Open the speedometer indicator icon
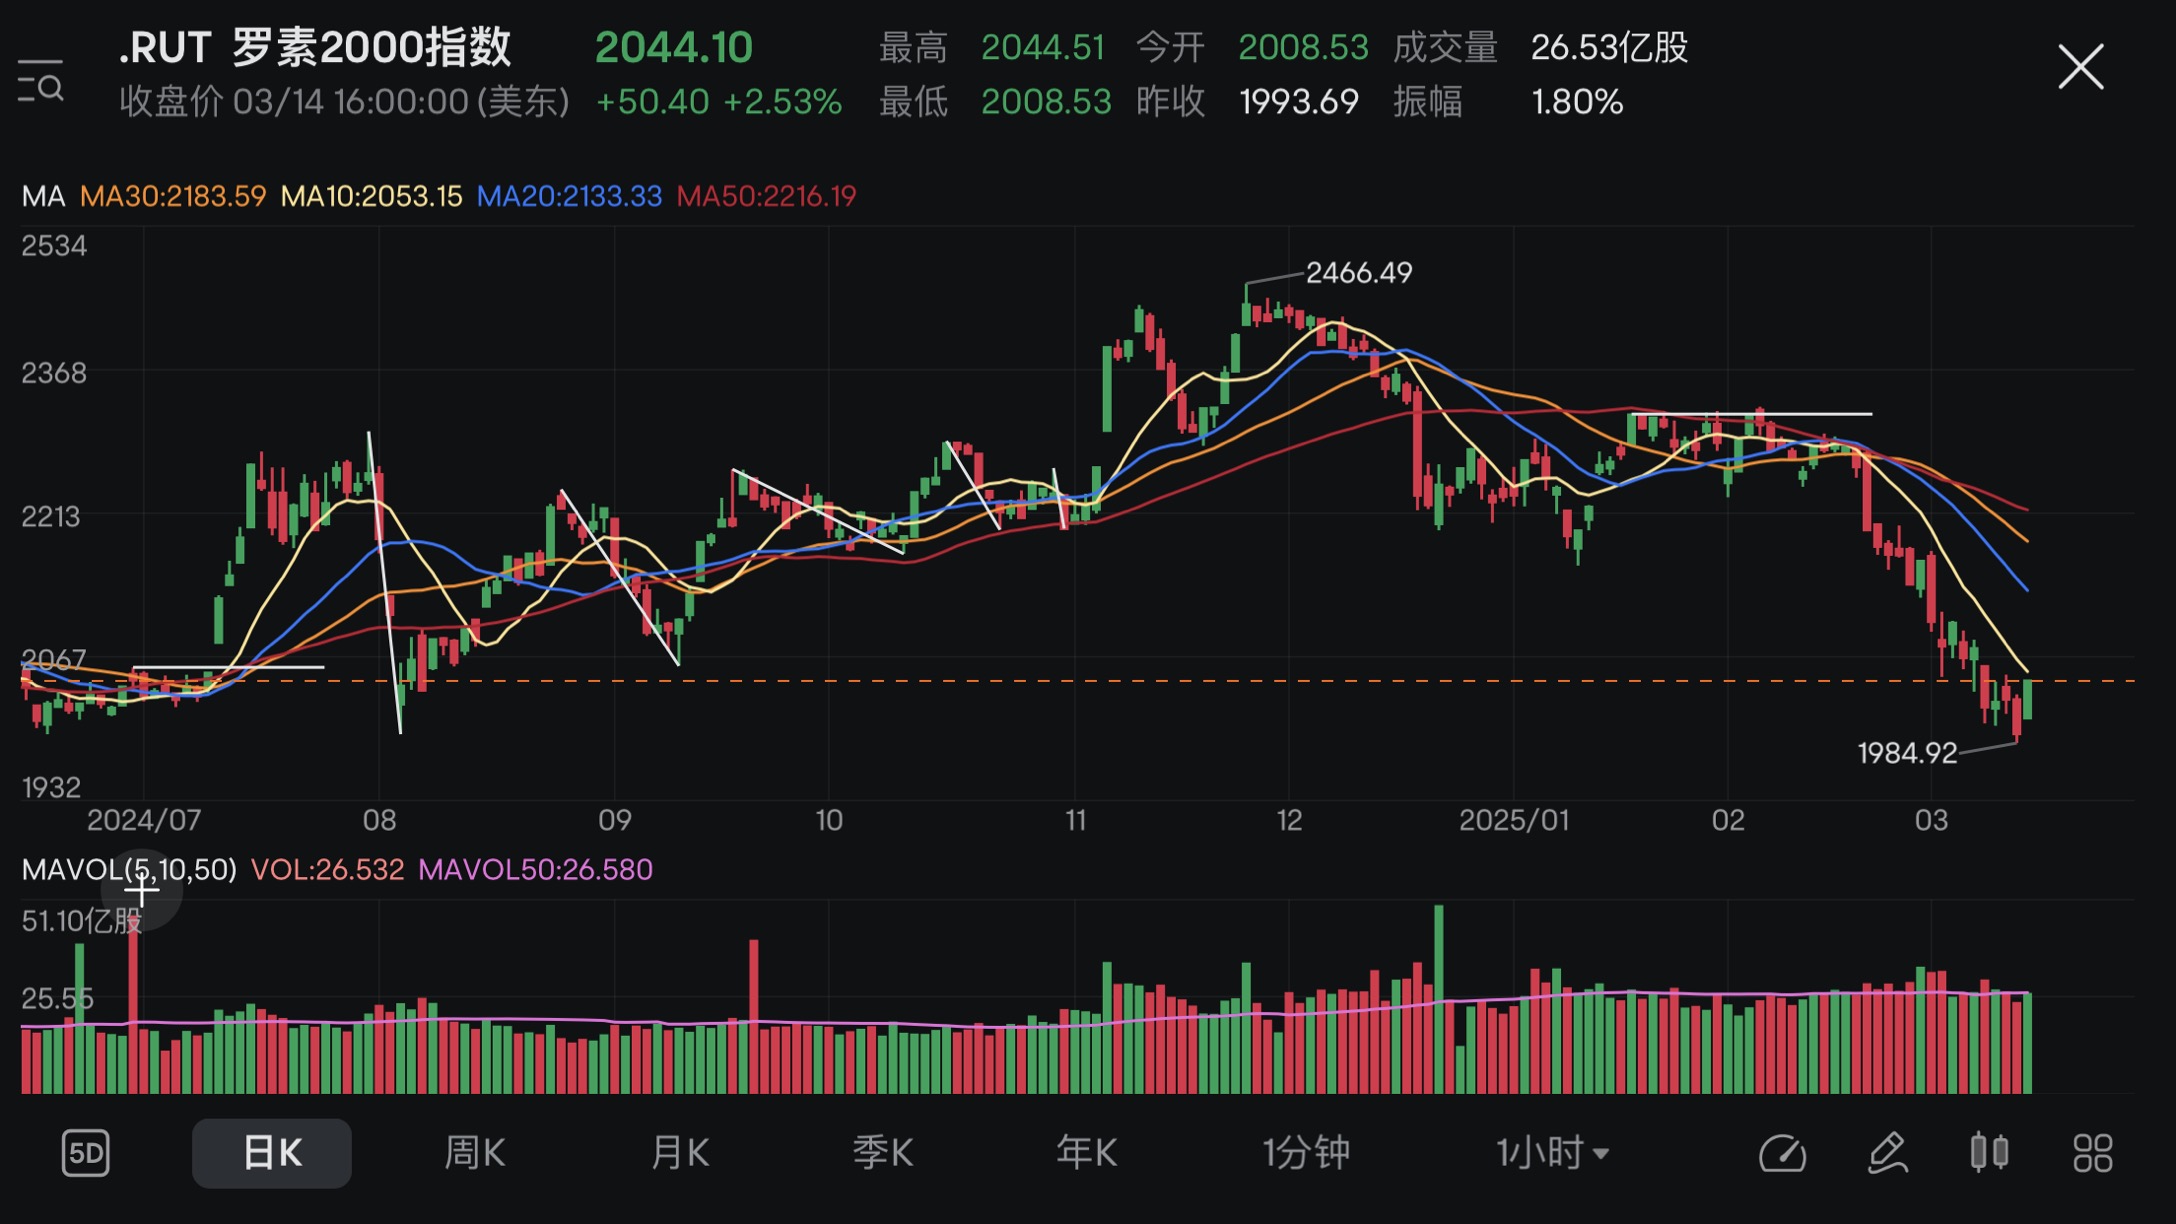The height and width of the screenshot is (1224, 2176). point(1783,1153)
